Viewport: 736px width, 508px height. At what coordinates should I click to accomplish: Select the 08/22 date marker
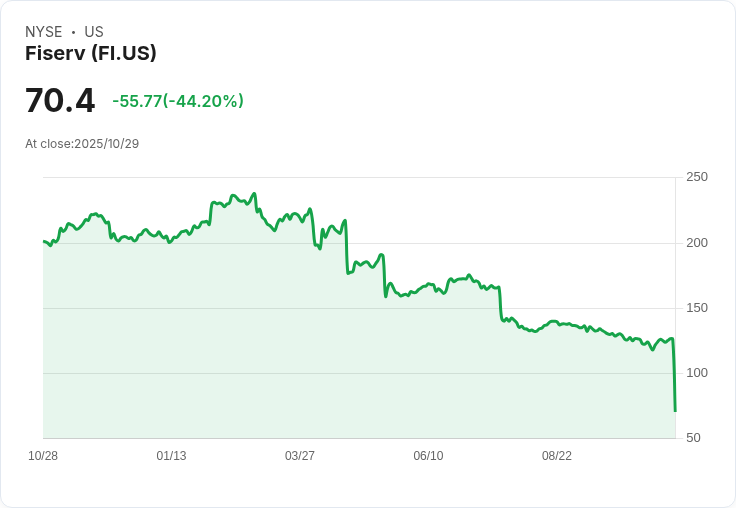pos(557,456)
